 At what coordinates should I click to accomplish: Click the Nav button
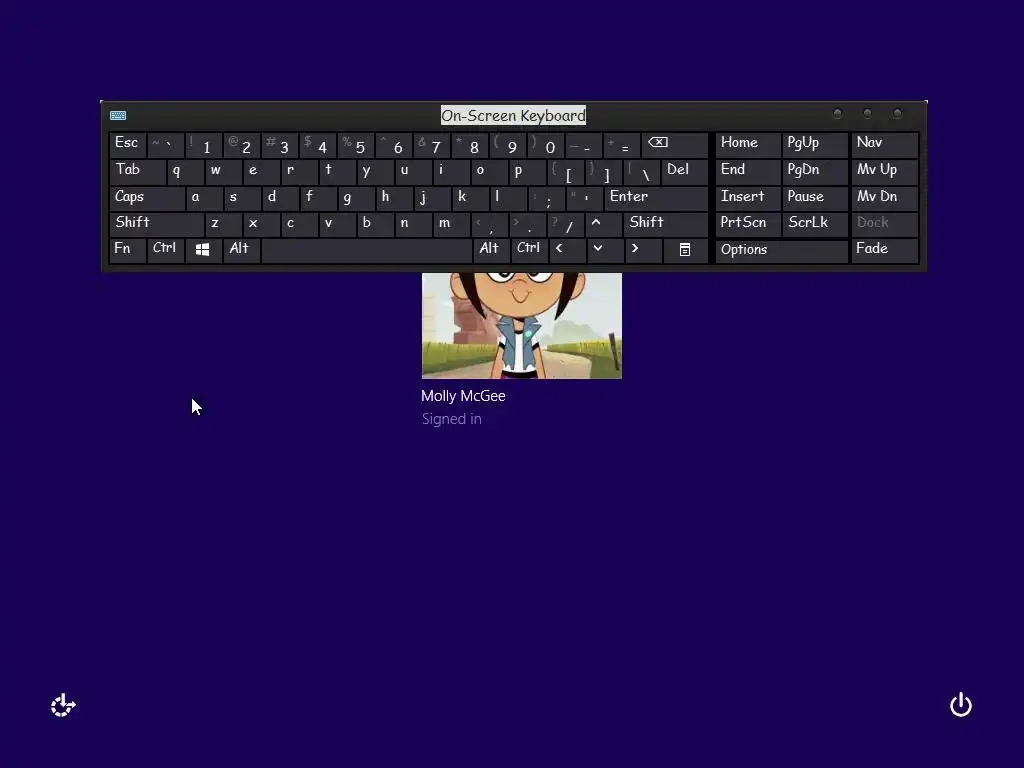pos(884,144)
